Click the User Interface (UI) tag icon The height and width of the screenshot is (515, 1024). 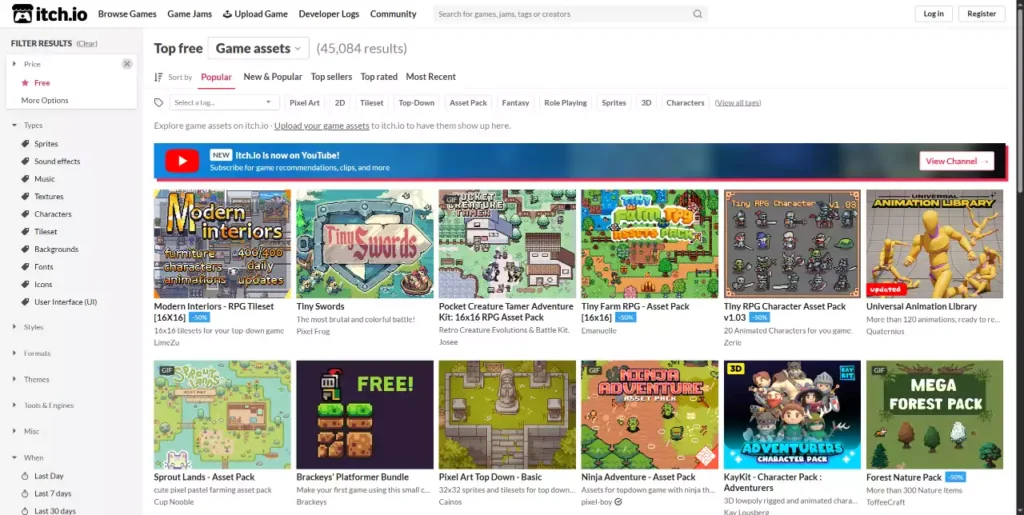[25, 302]
